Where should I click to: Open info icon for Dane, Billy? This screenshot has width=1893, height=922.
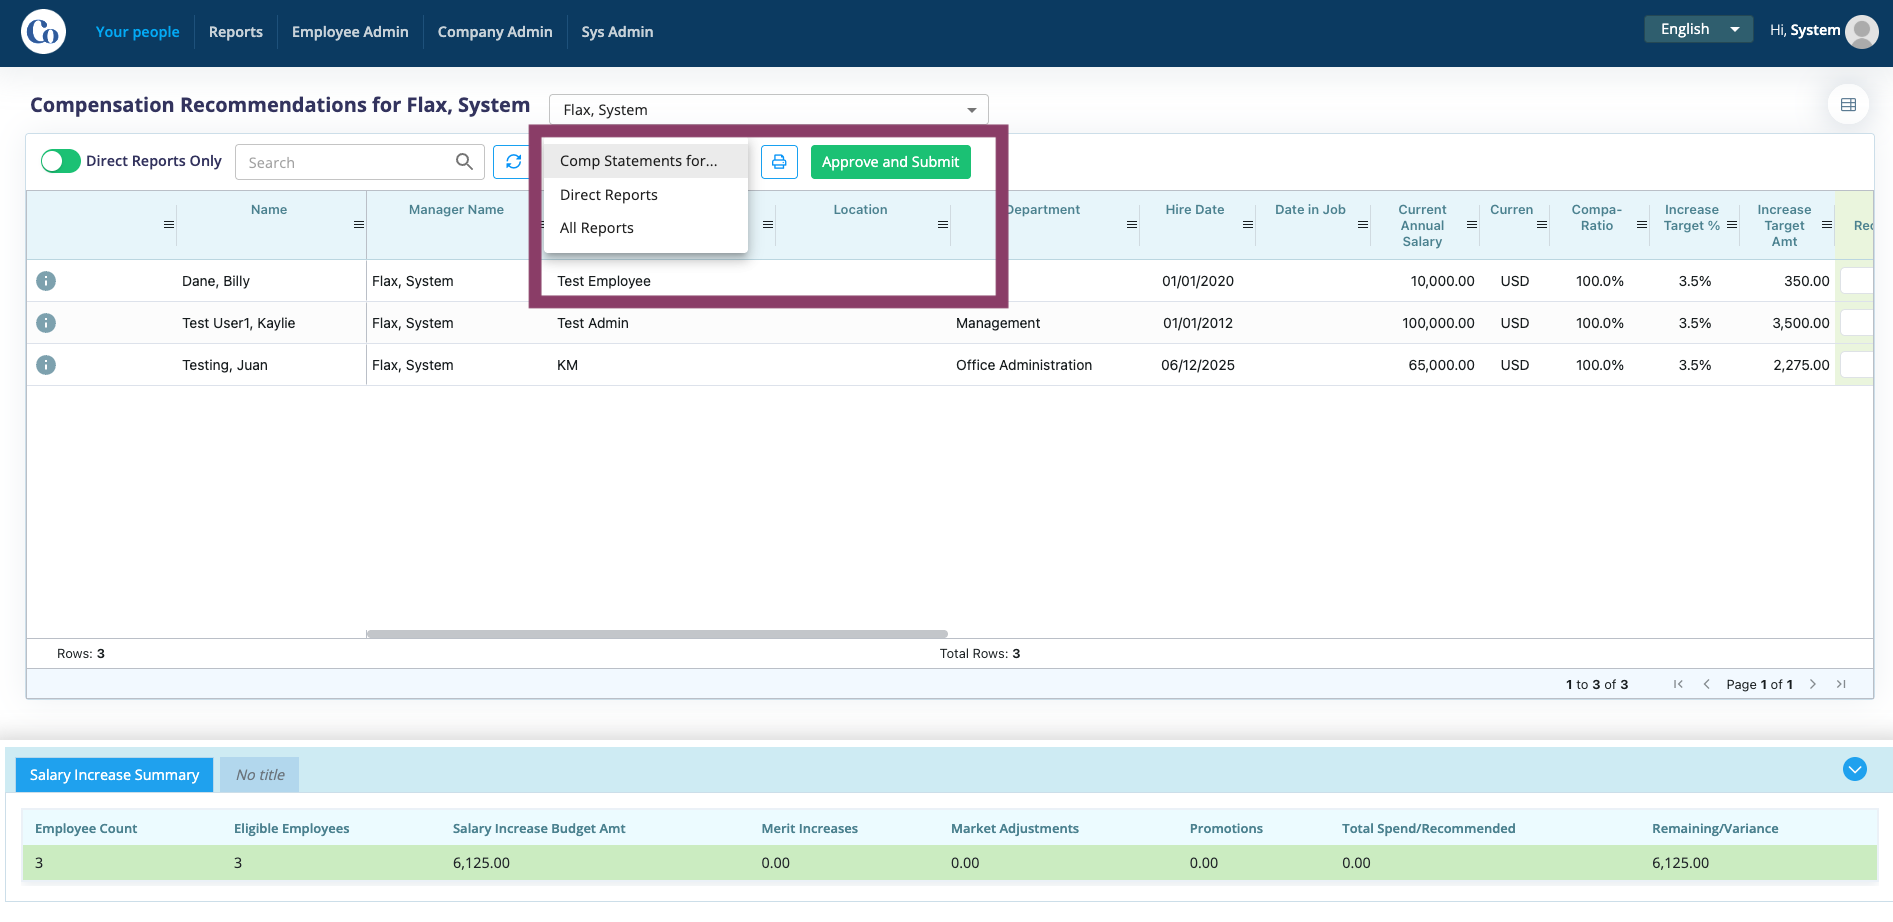click(46, 281)
